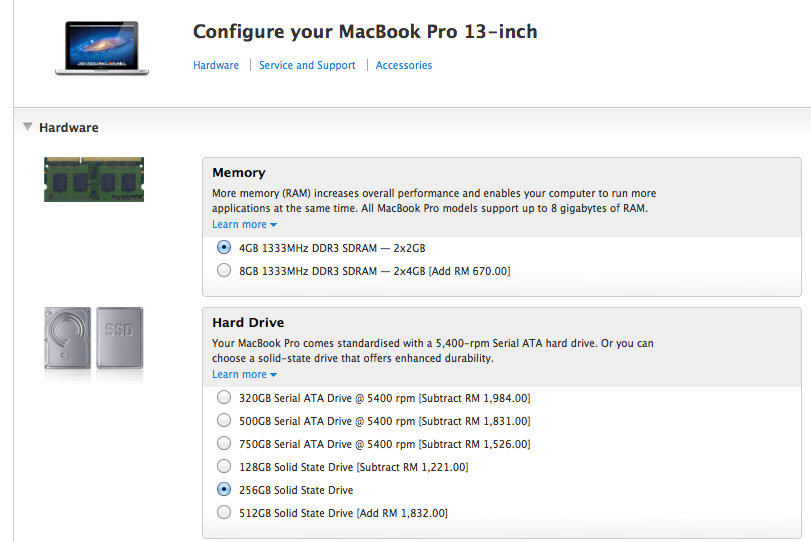811x542 pixels.
Task: Open the Hardware tab link
Action: tap(216, 65)
